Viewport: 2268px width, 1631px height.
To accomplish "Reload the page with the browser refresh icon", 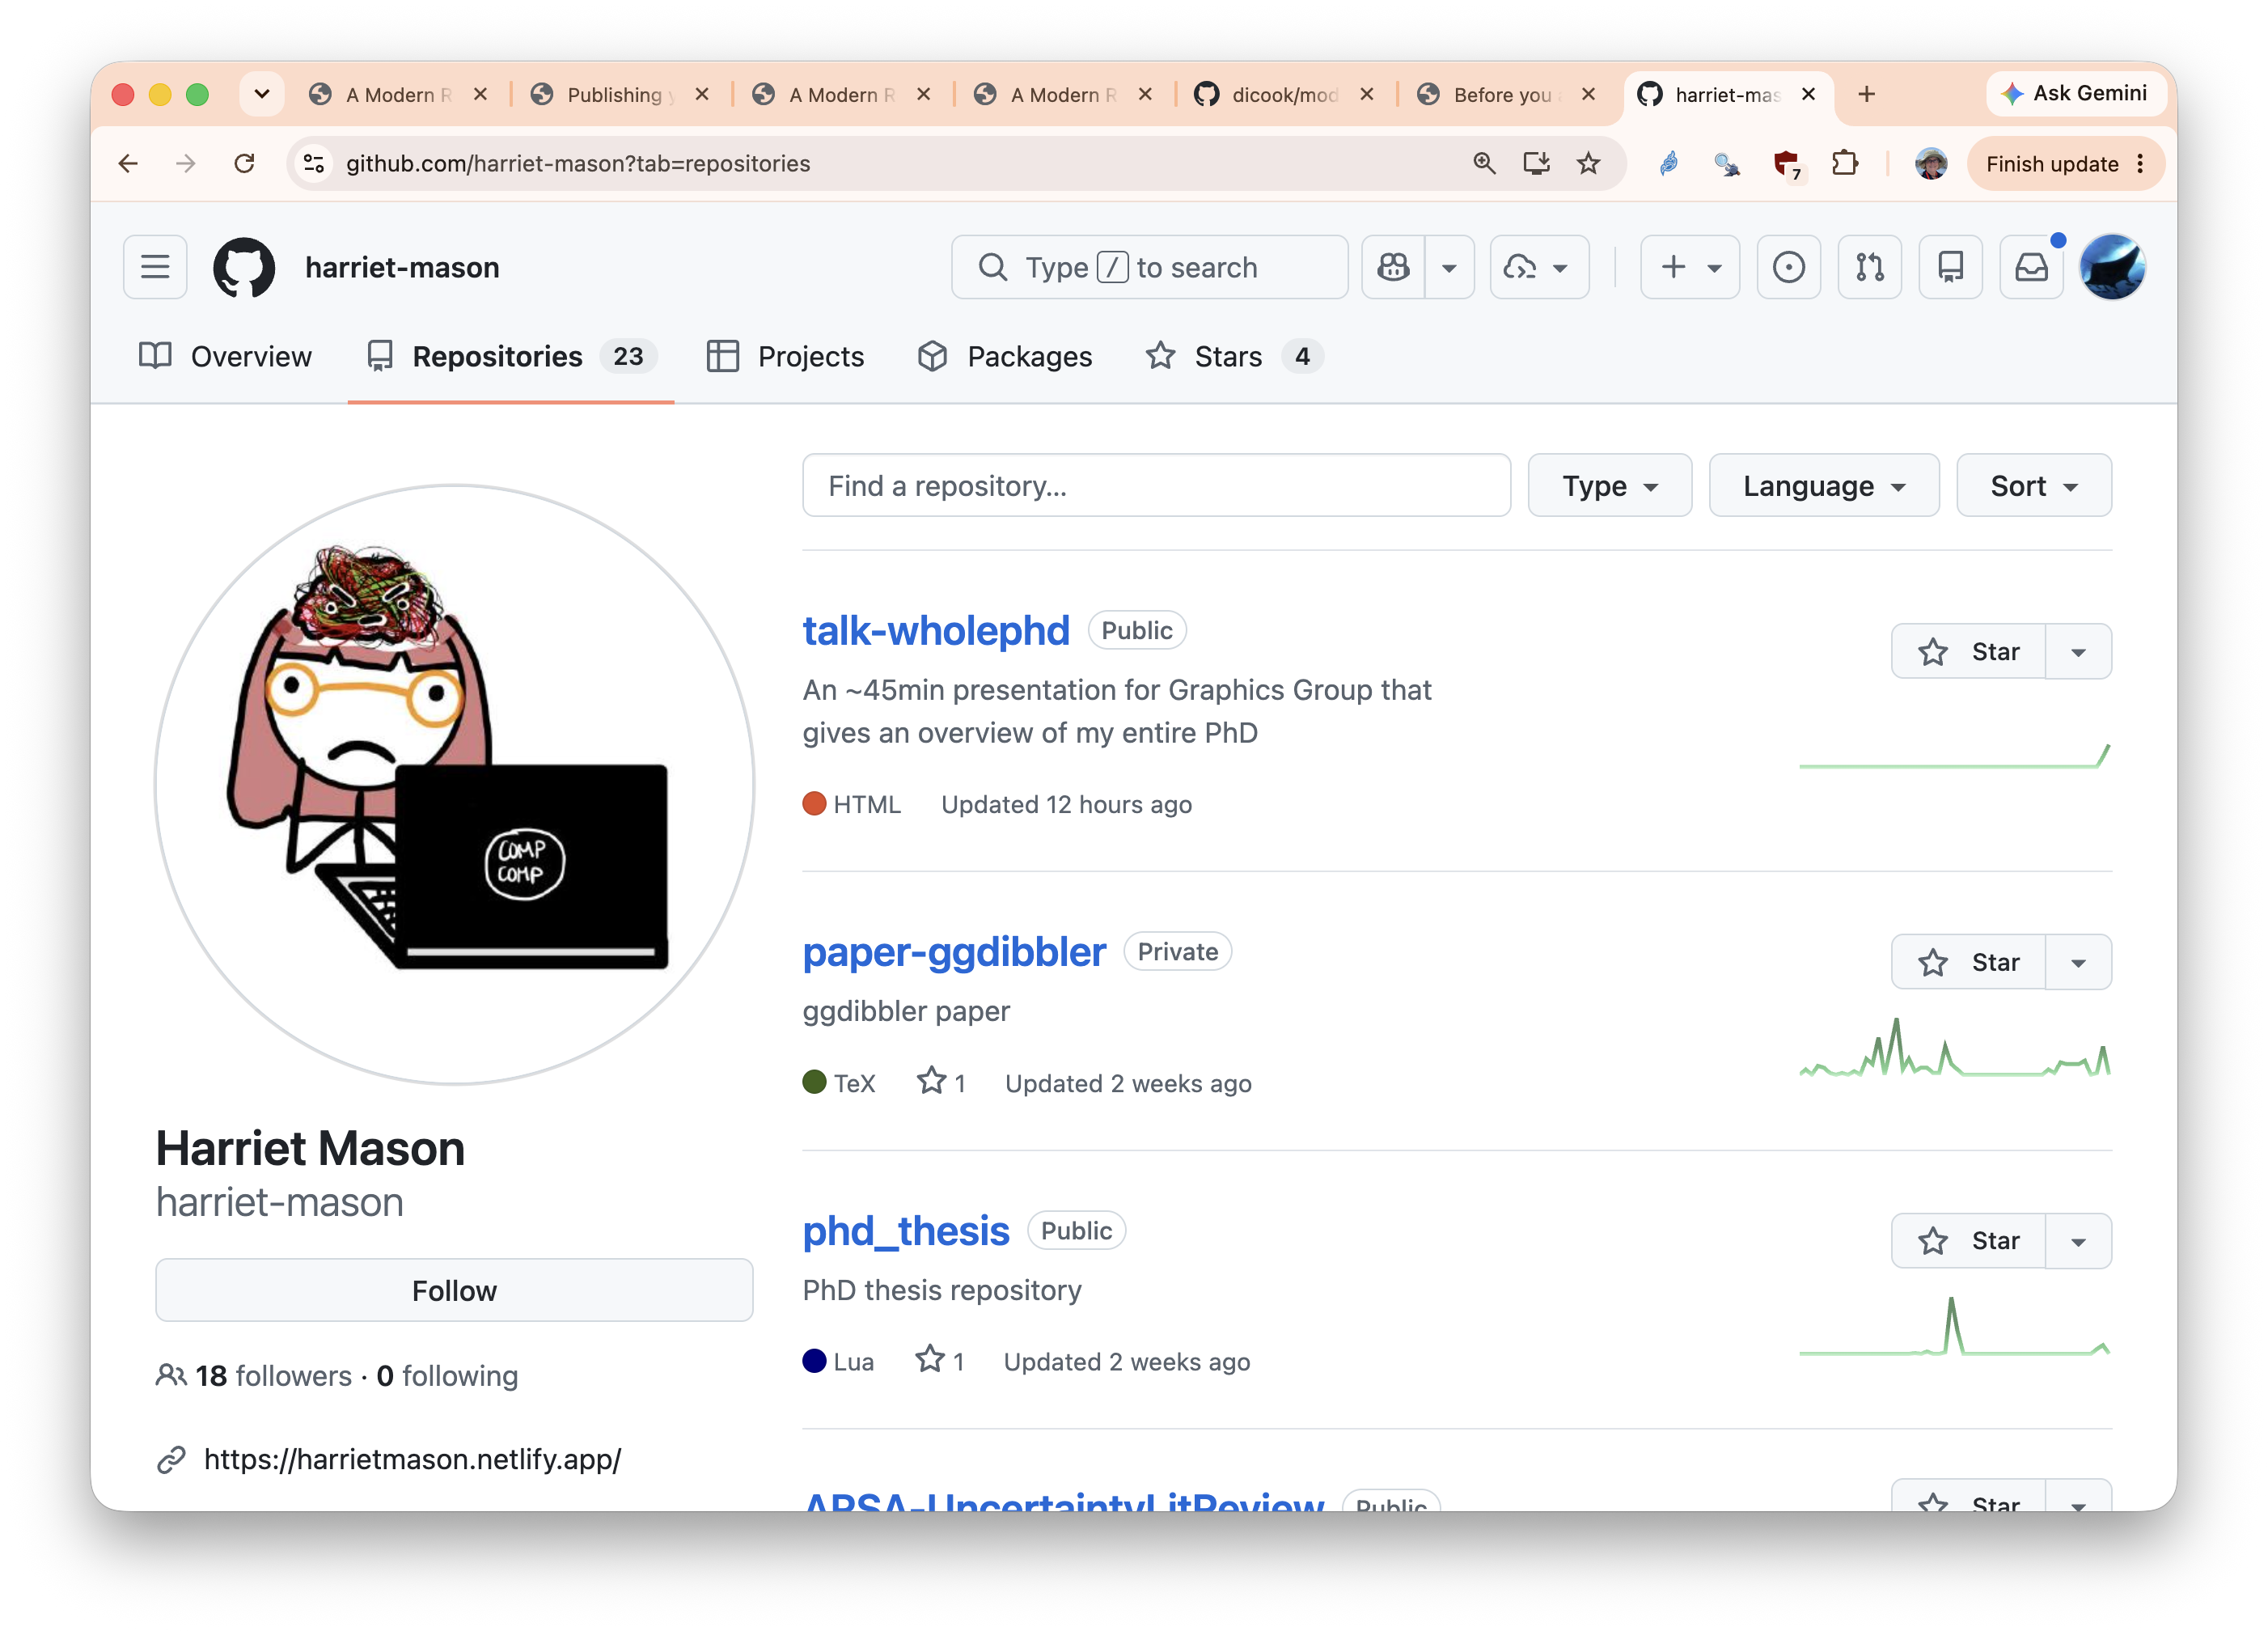I will (x=244, y=163).
